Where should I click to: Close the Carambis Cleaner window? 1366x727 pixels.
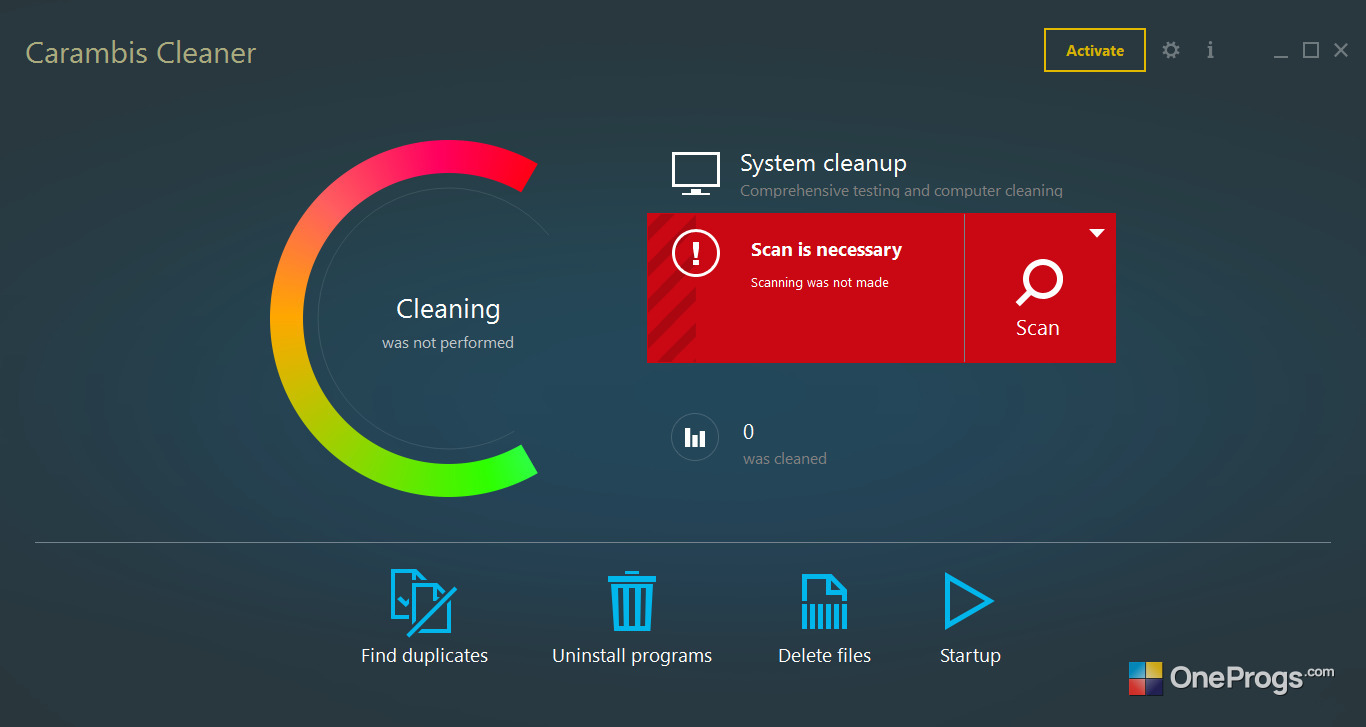pyautogui.click(x=1341, y=50)
